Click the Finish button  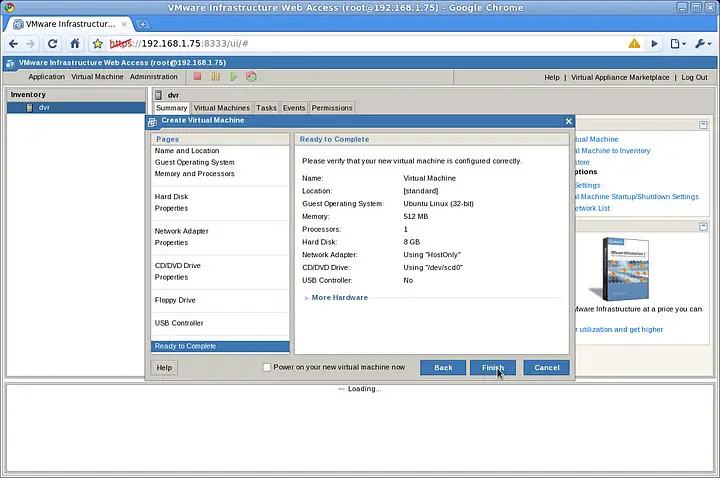[493, 367]
